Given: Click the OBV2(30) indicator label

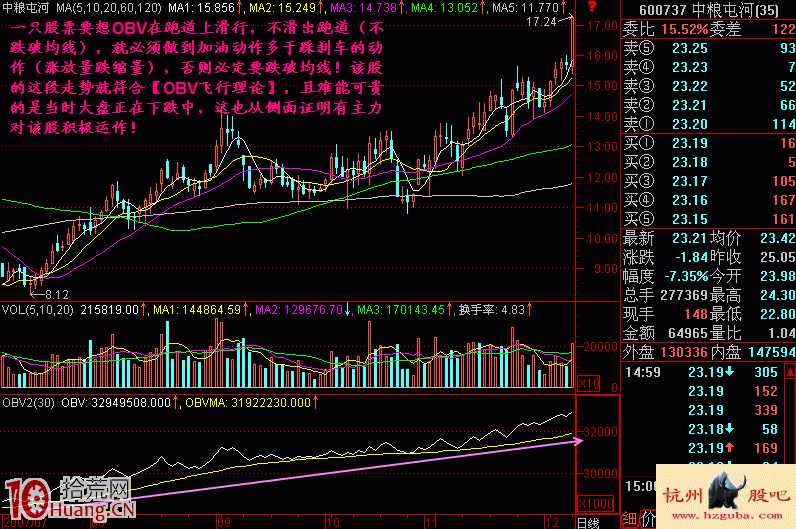Looking at the screenshot, I should pyautogui.click(x=28, y=403).
